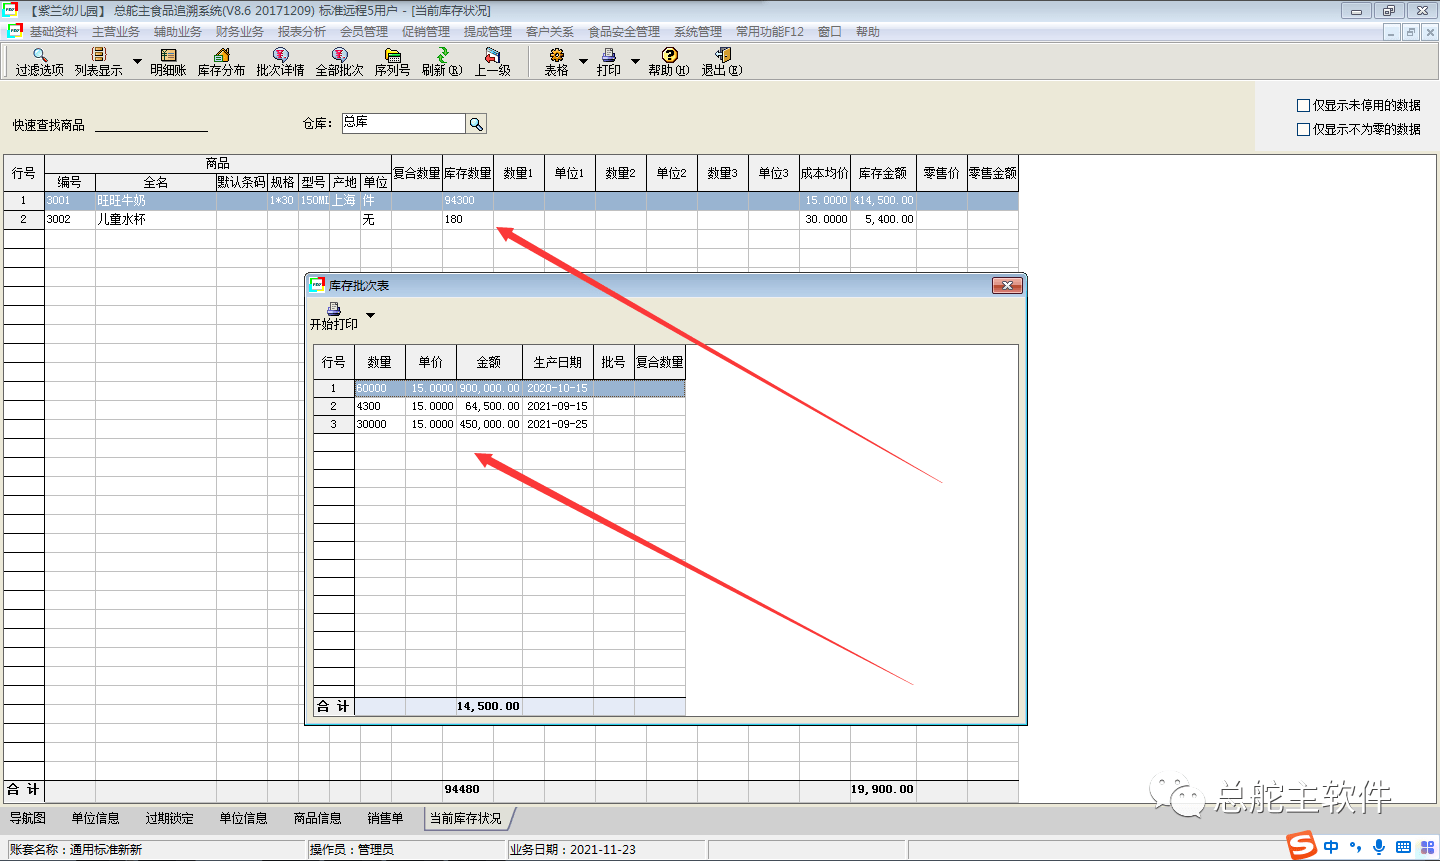Select the 儿童水杯 product row
This screenshot has width=1440, height=861.
tap(511, 219)
